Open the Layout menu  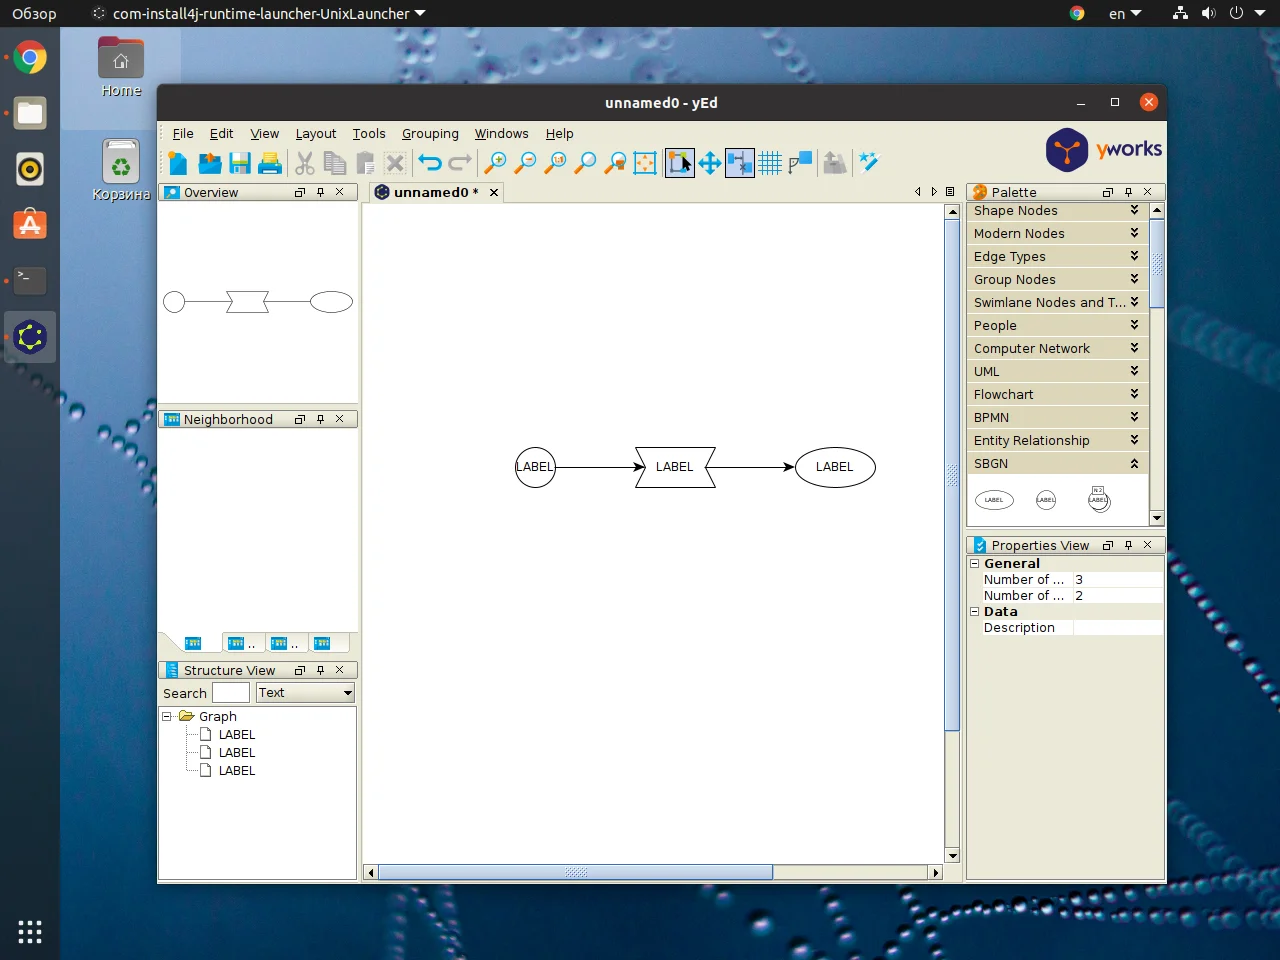pos(316,133)
